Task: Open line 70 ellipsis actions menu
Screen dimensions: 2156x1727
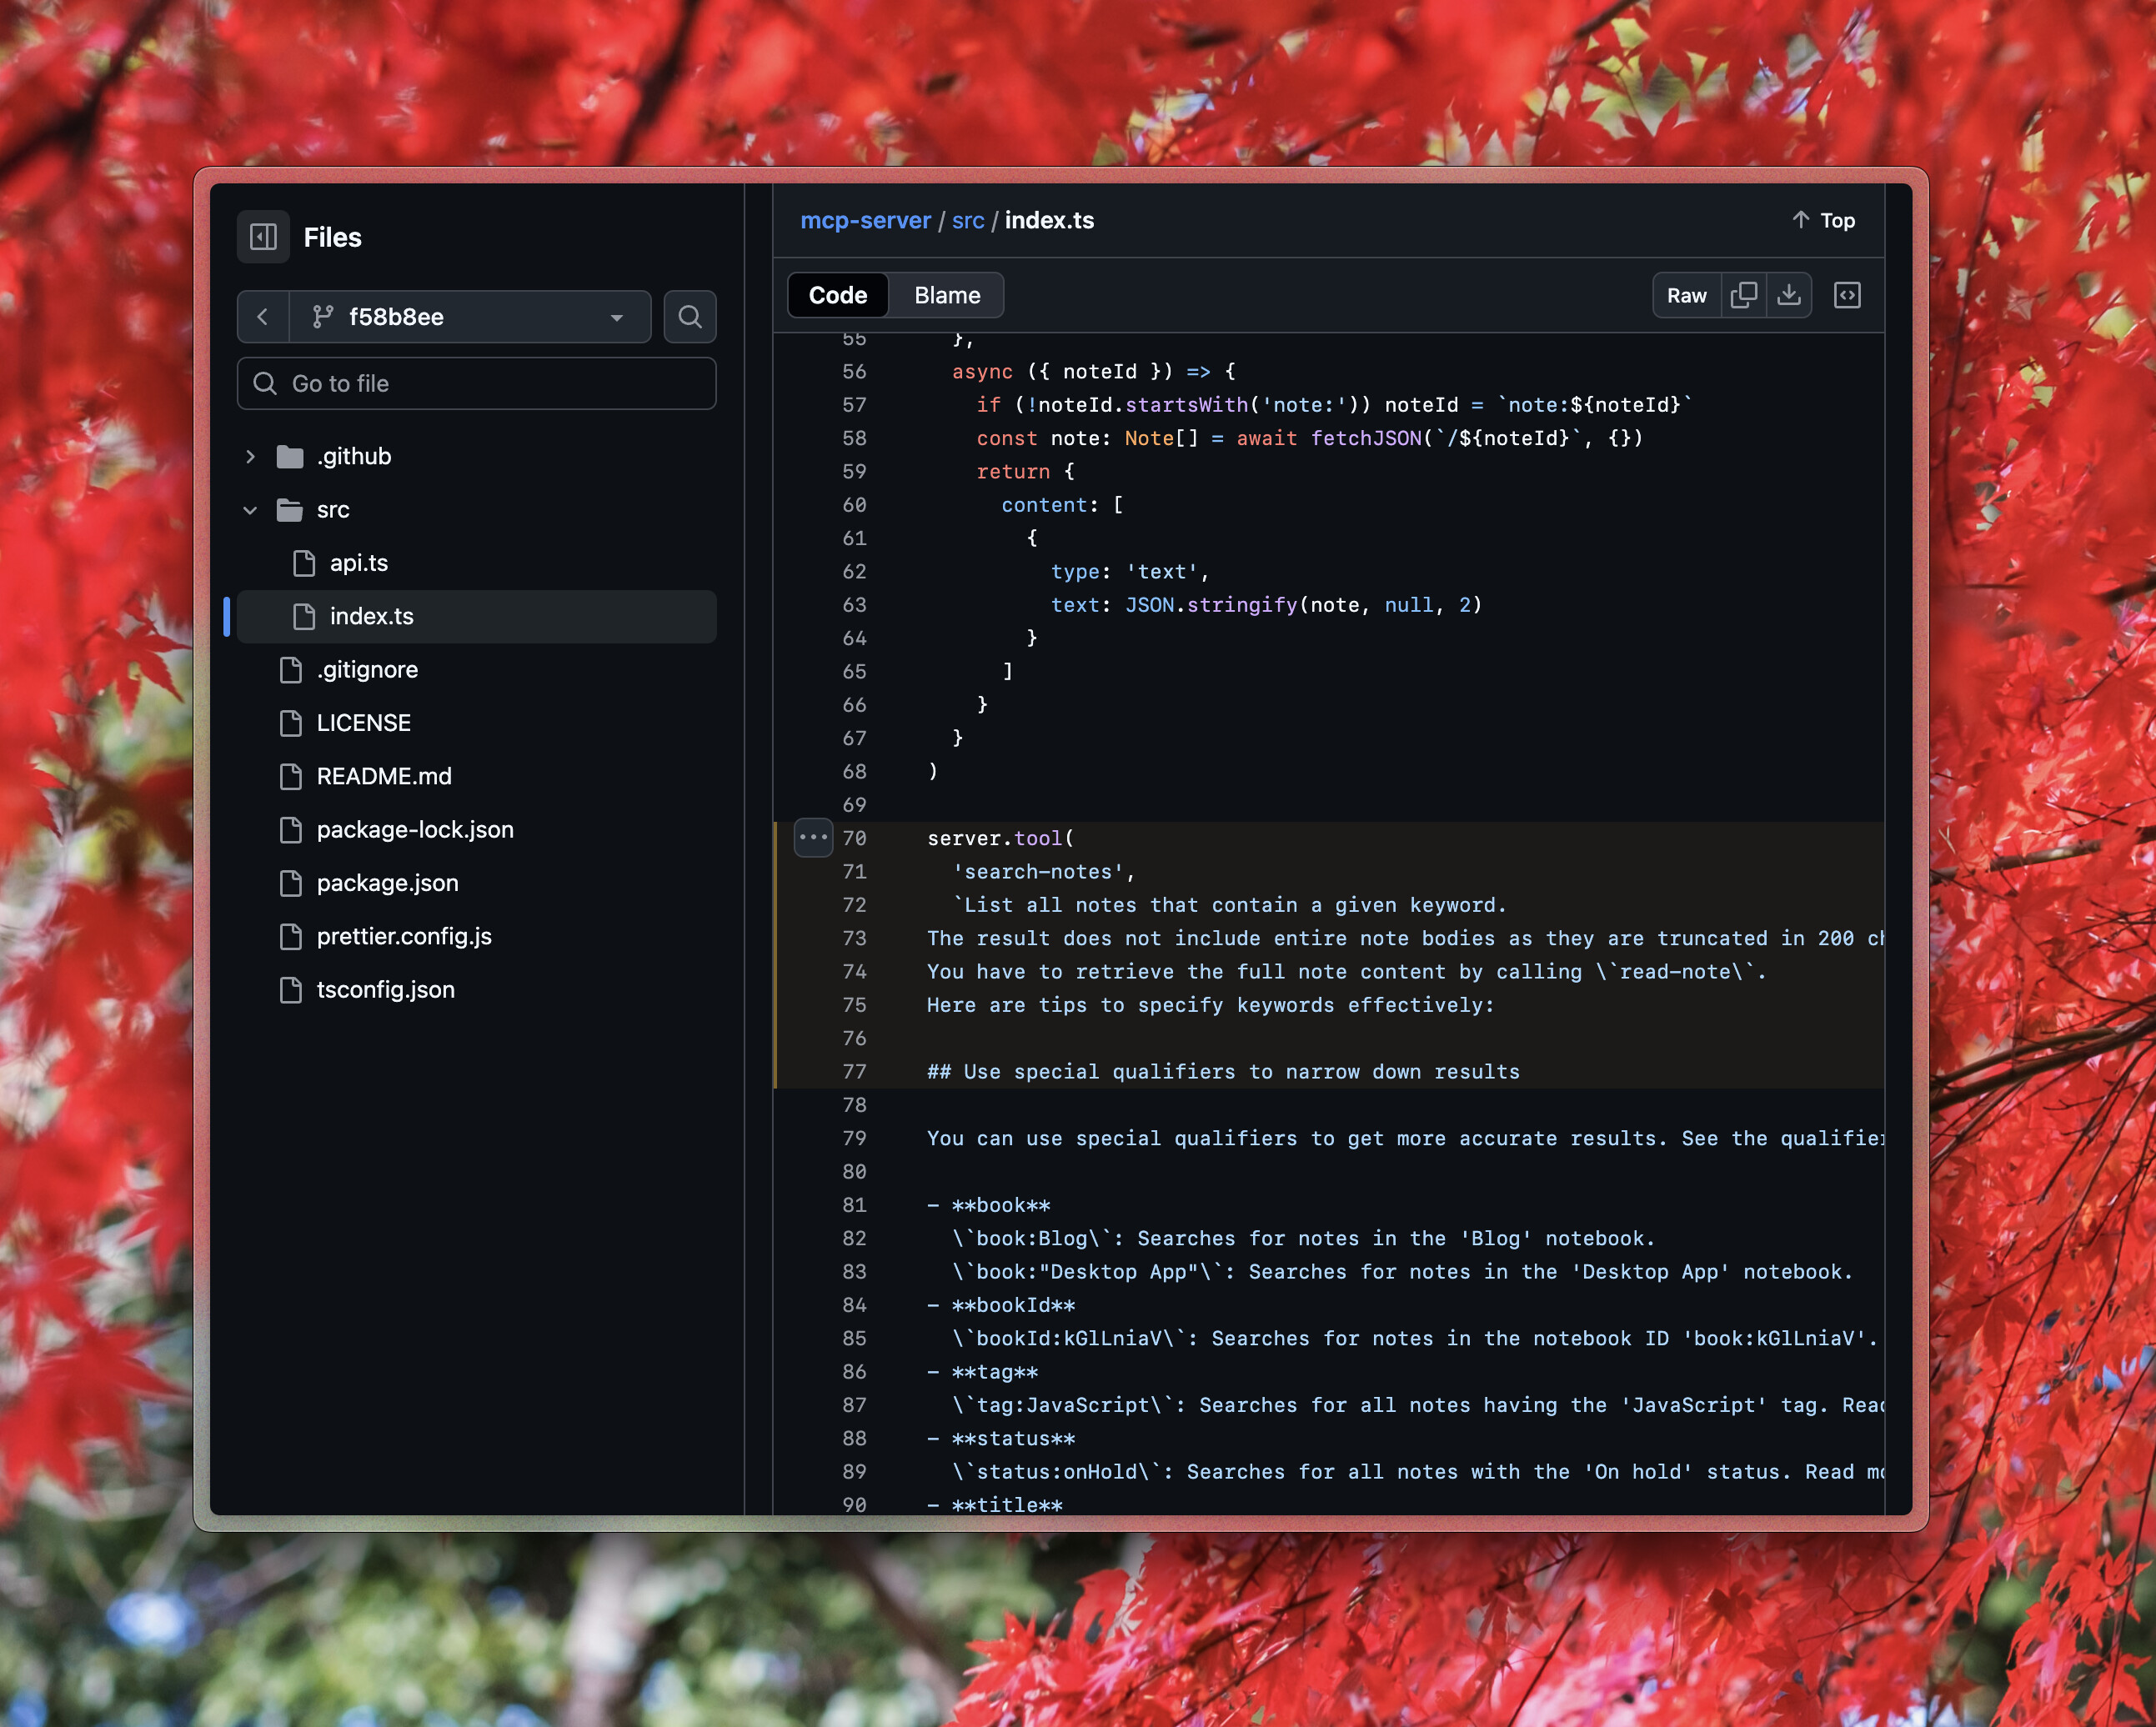Action: 813,837
